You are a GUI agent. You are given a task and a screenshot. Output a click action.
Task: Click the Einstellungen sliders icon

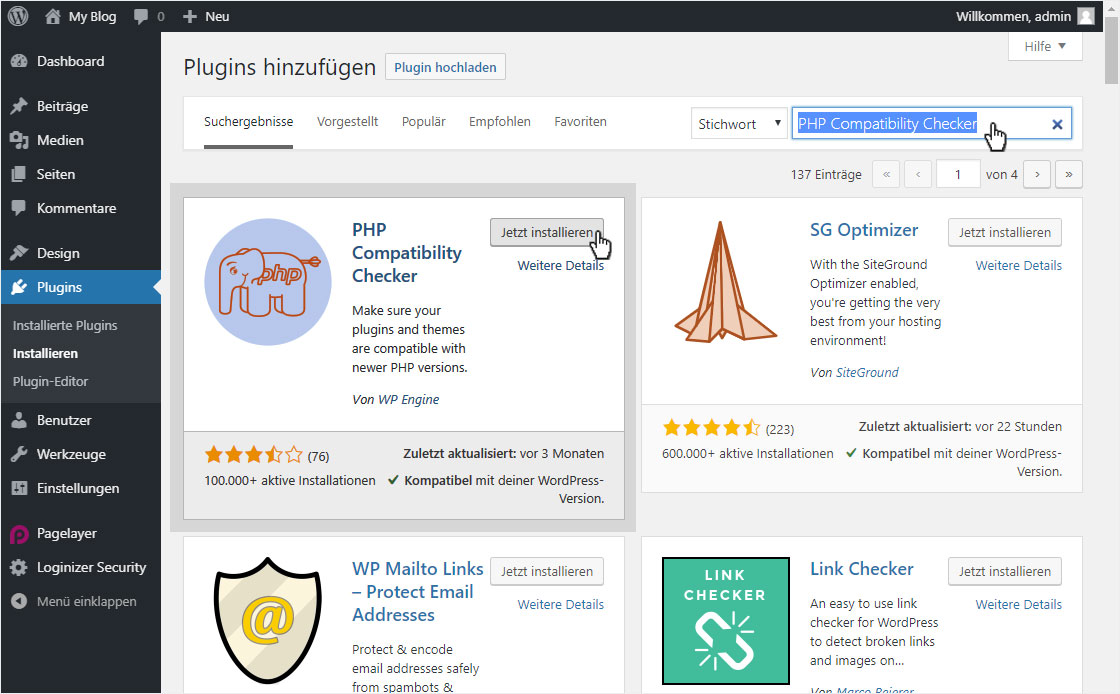[19, 488]
